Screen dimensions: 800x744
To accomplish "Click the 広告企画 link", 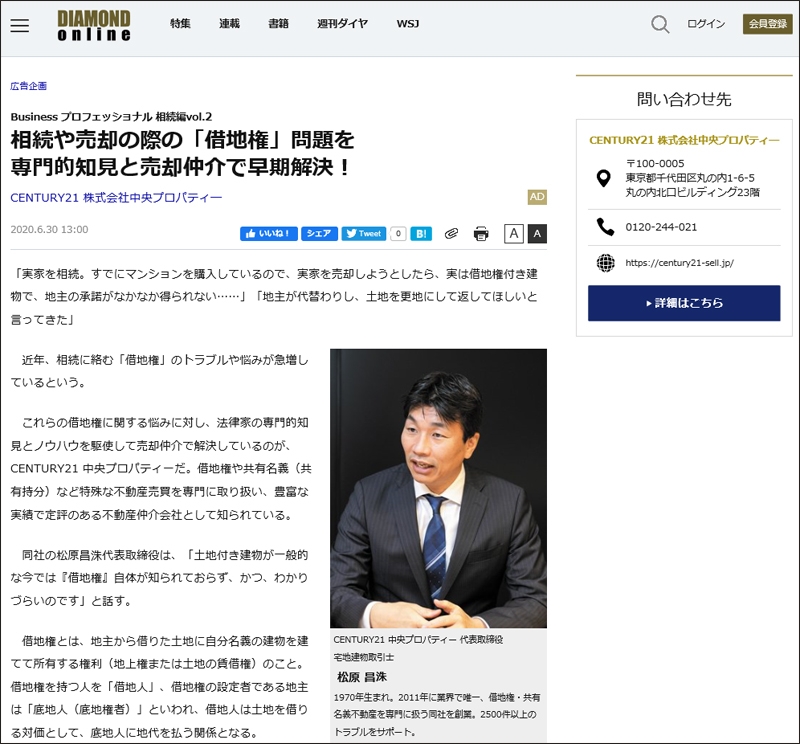I will [29, 86].
